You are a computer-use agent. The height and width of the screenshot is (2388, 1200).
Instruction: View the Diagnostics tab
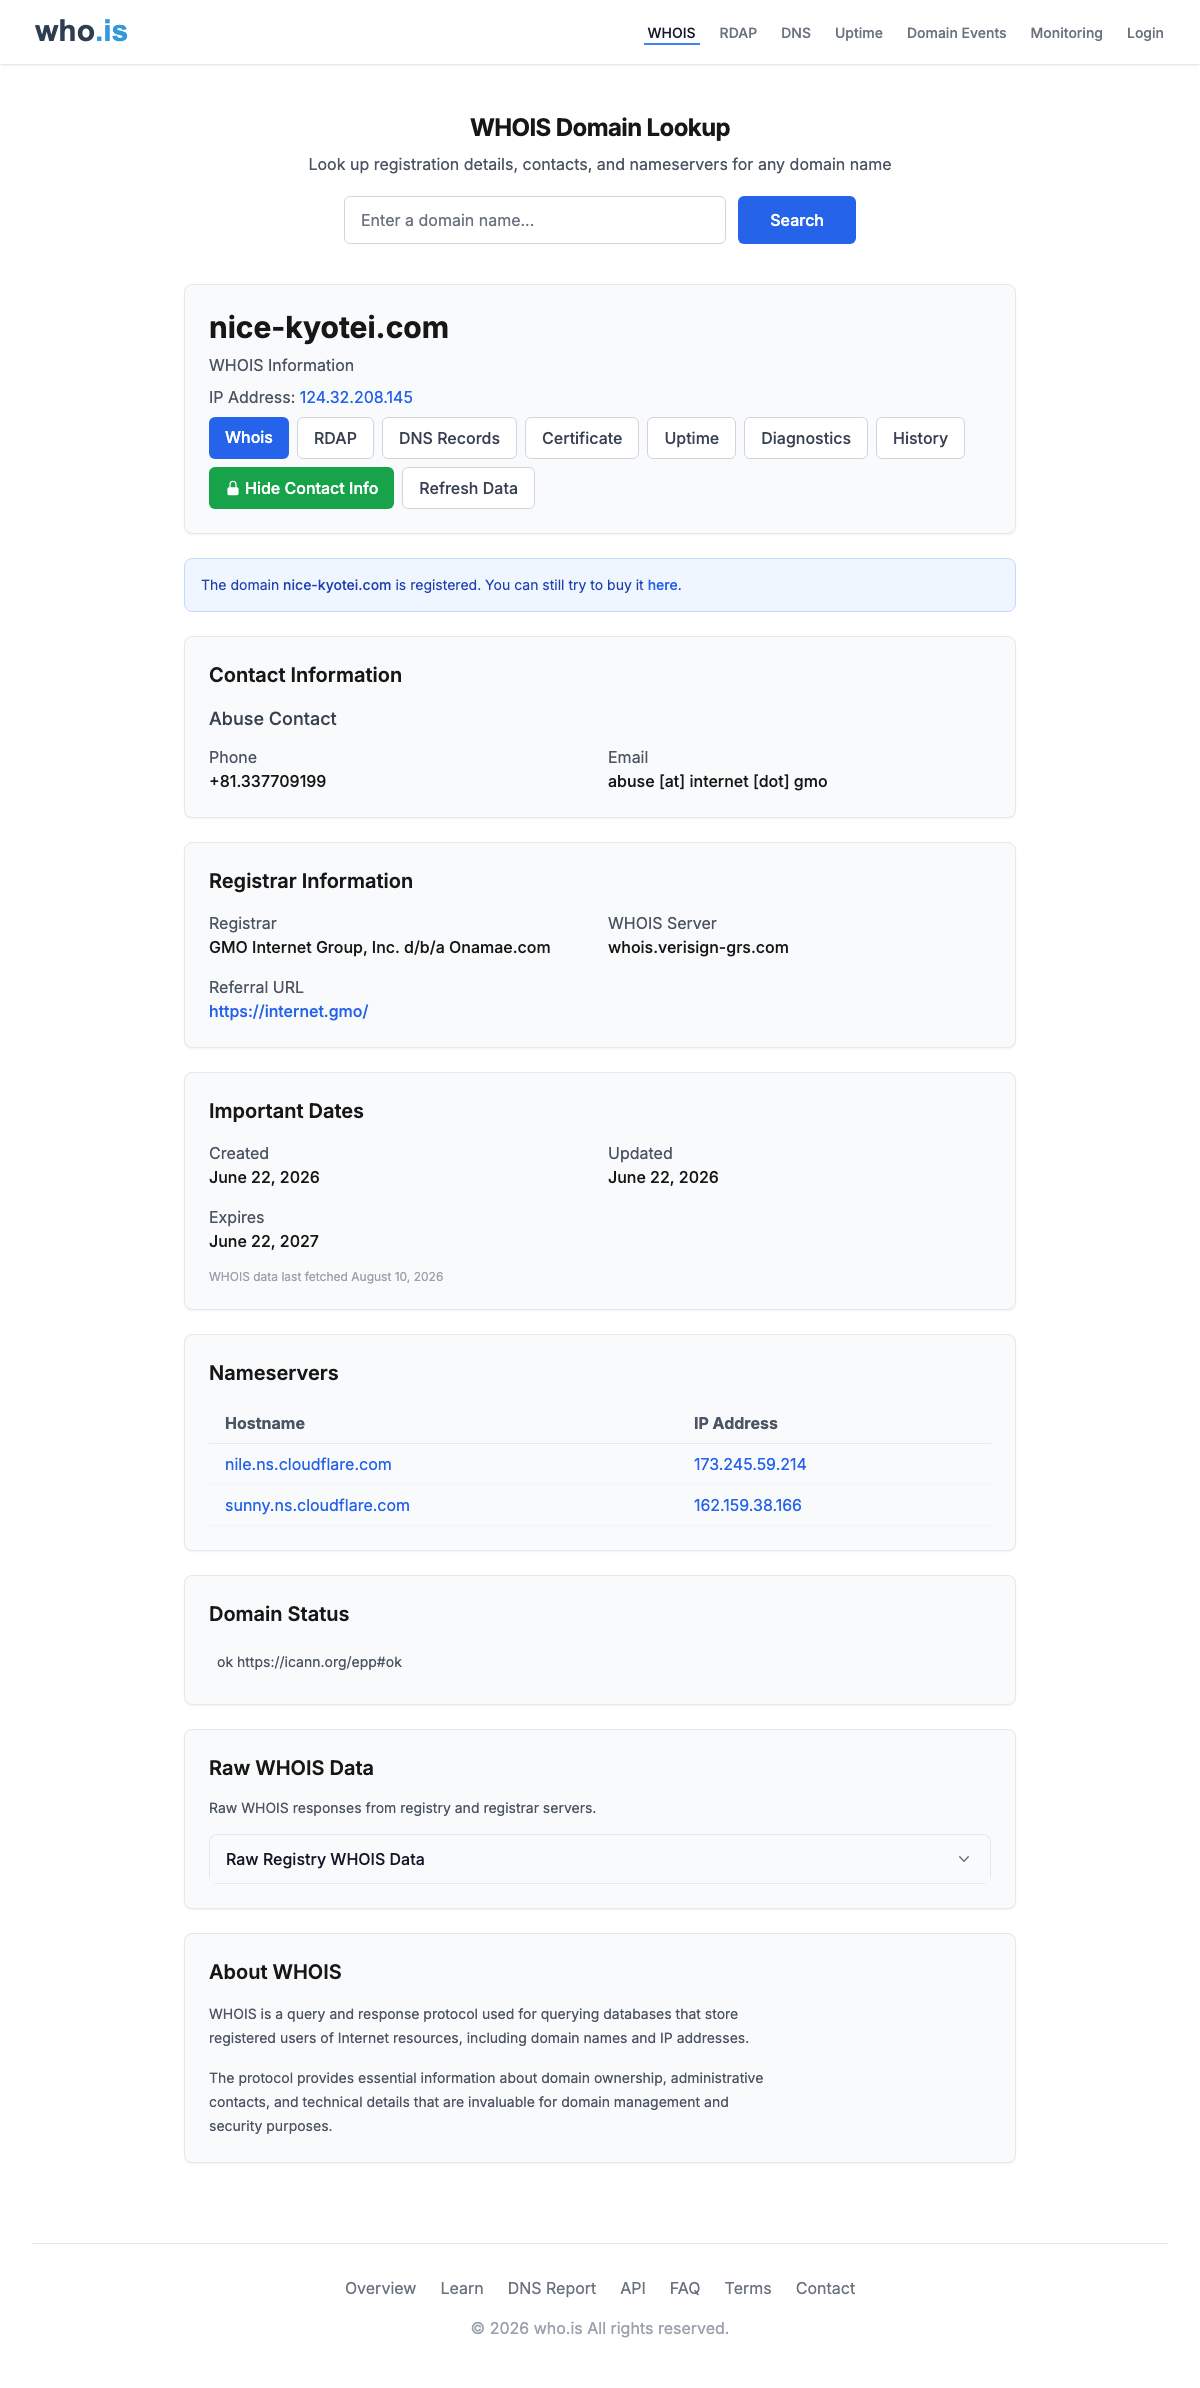(x=806, y=438)
